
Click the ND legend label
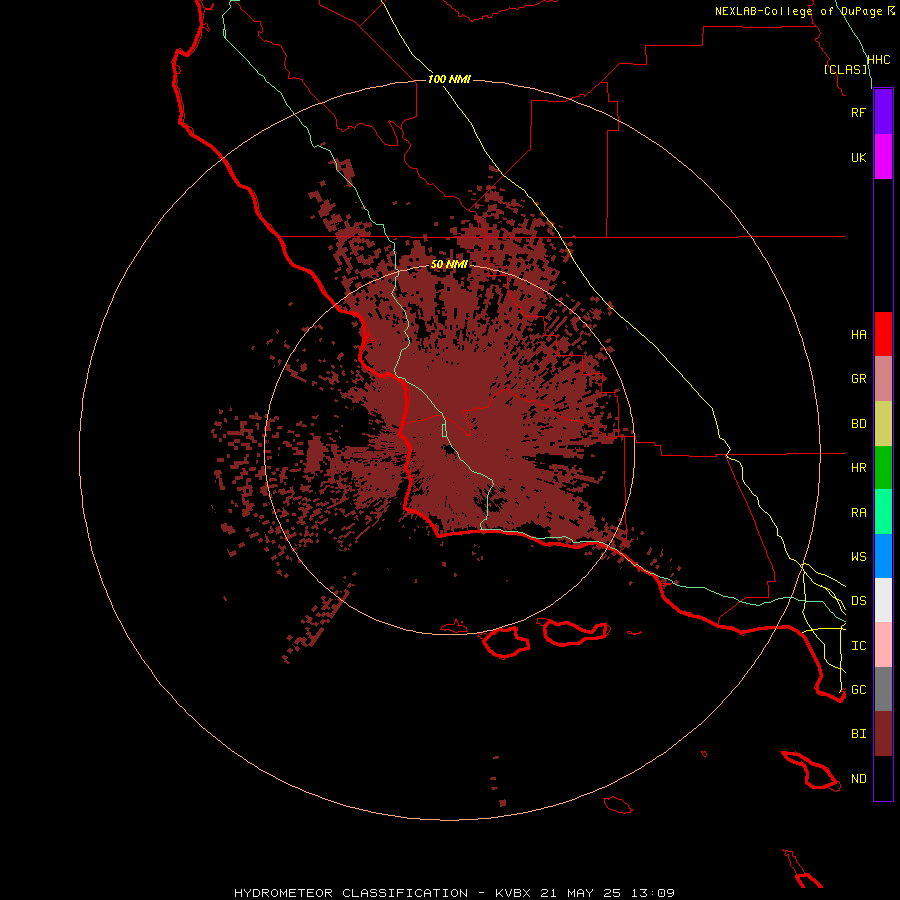pyautogui.click(x=859, y=779)
